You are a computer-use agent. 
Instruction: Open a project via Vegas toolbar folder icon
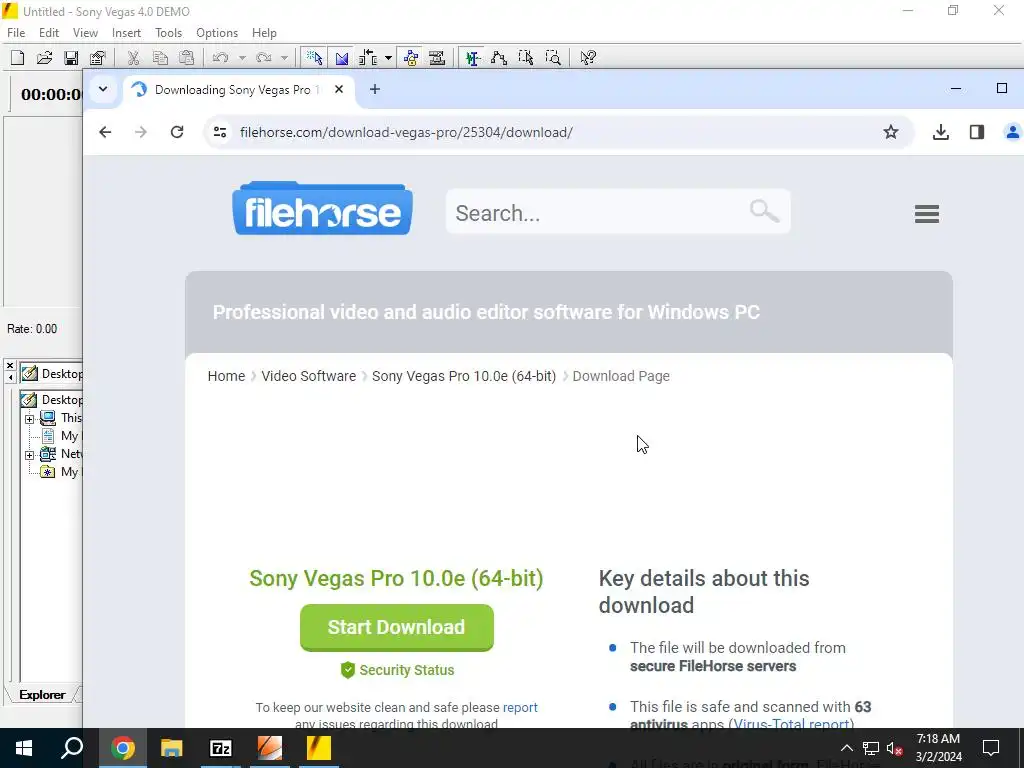[44, 58]
